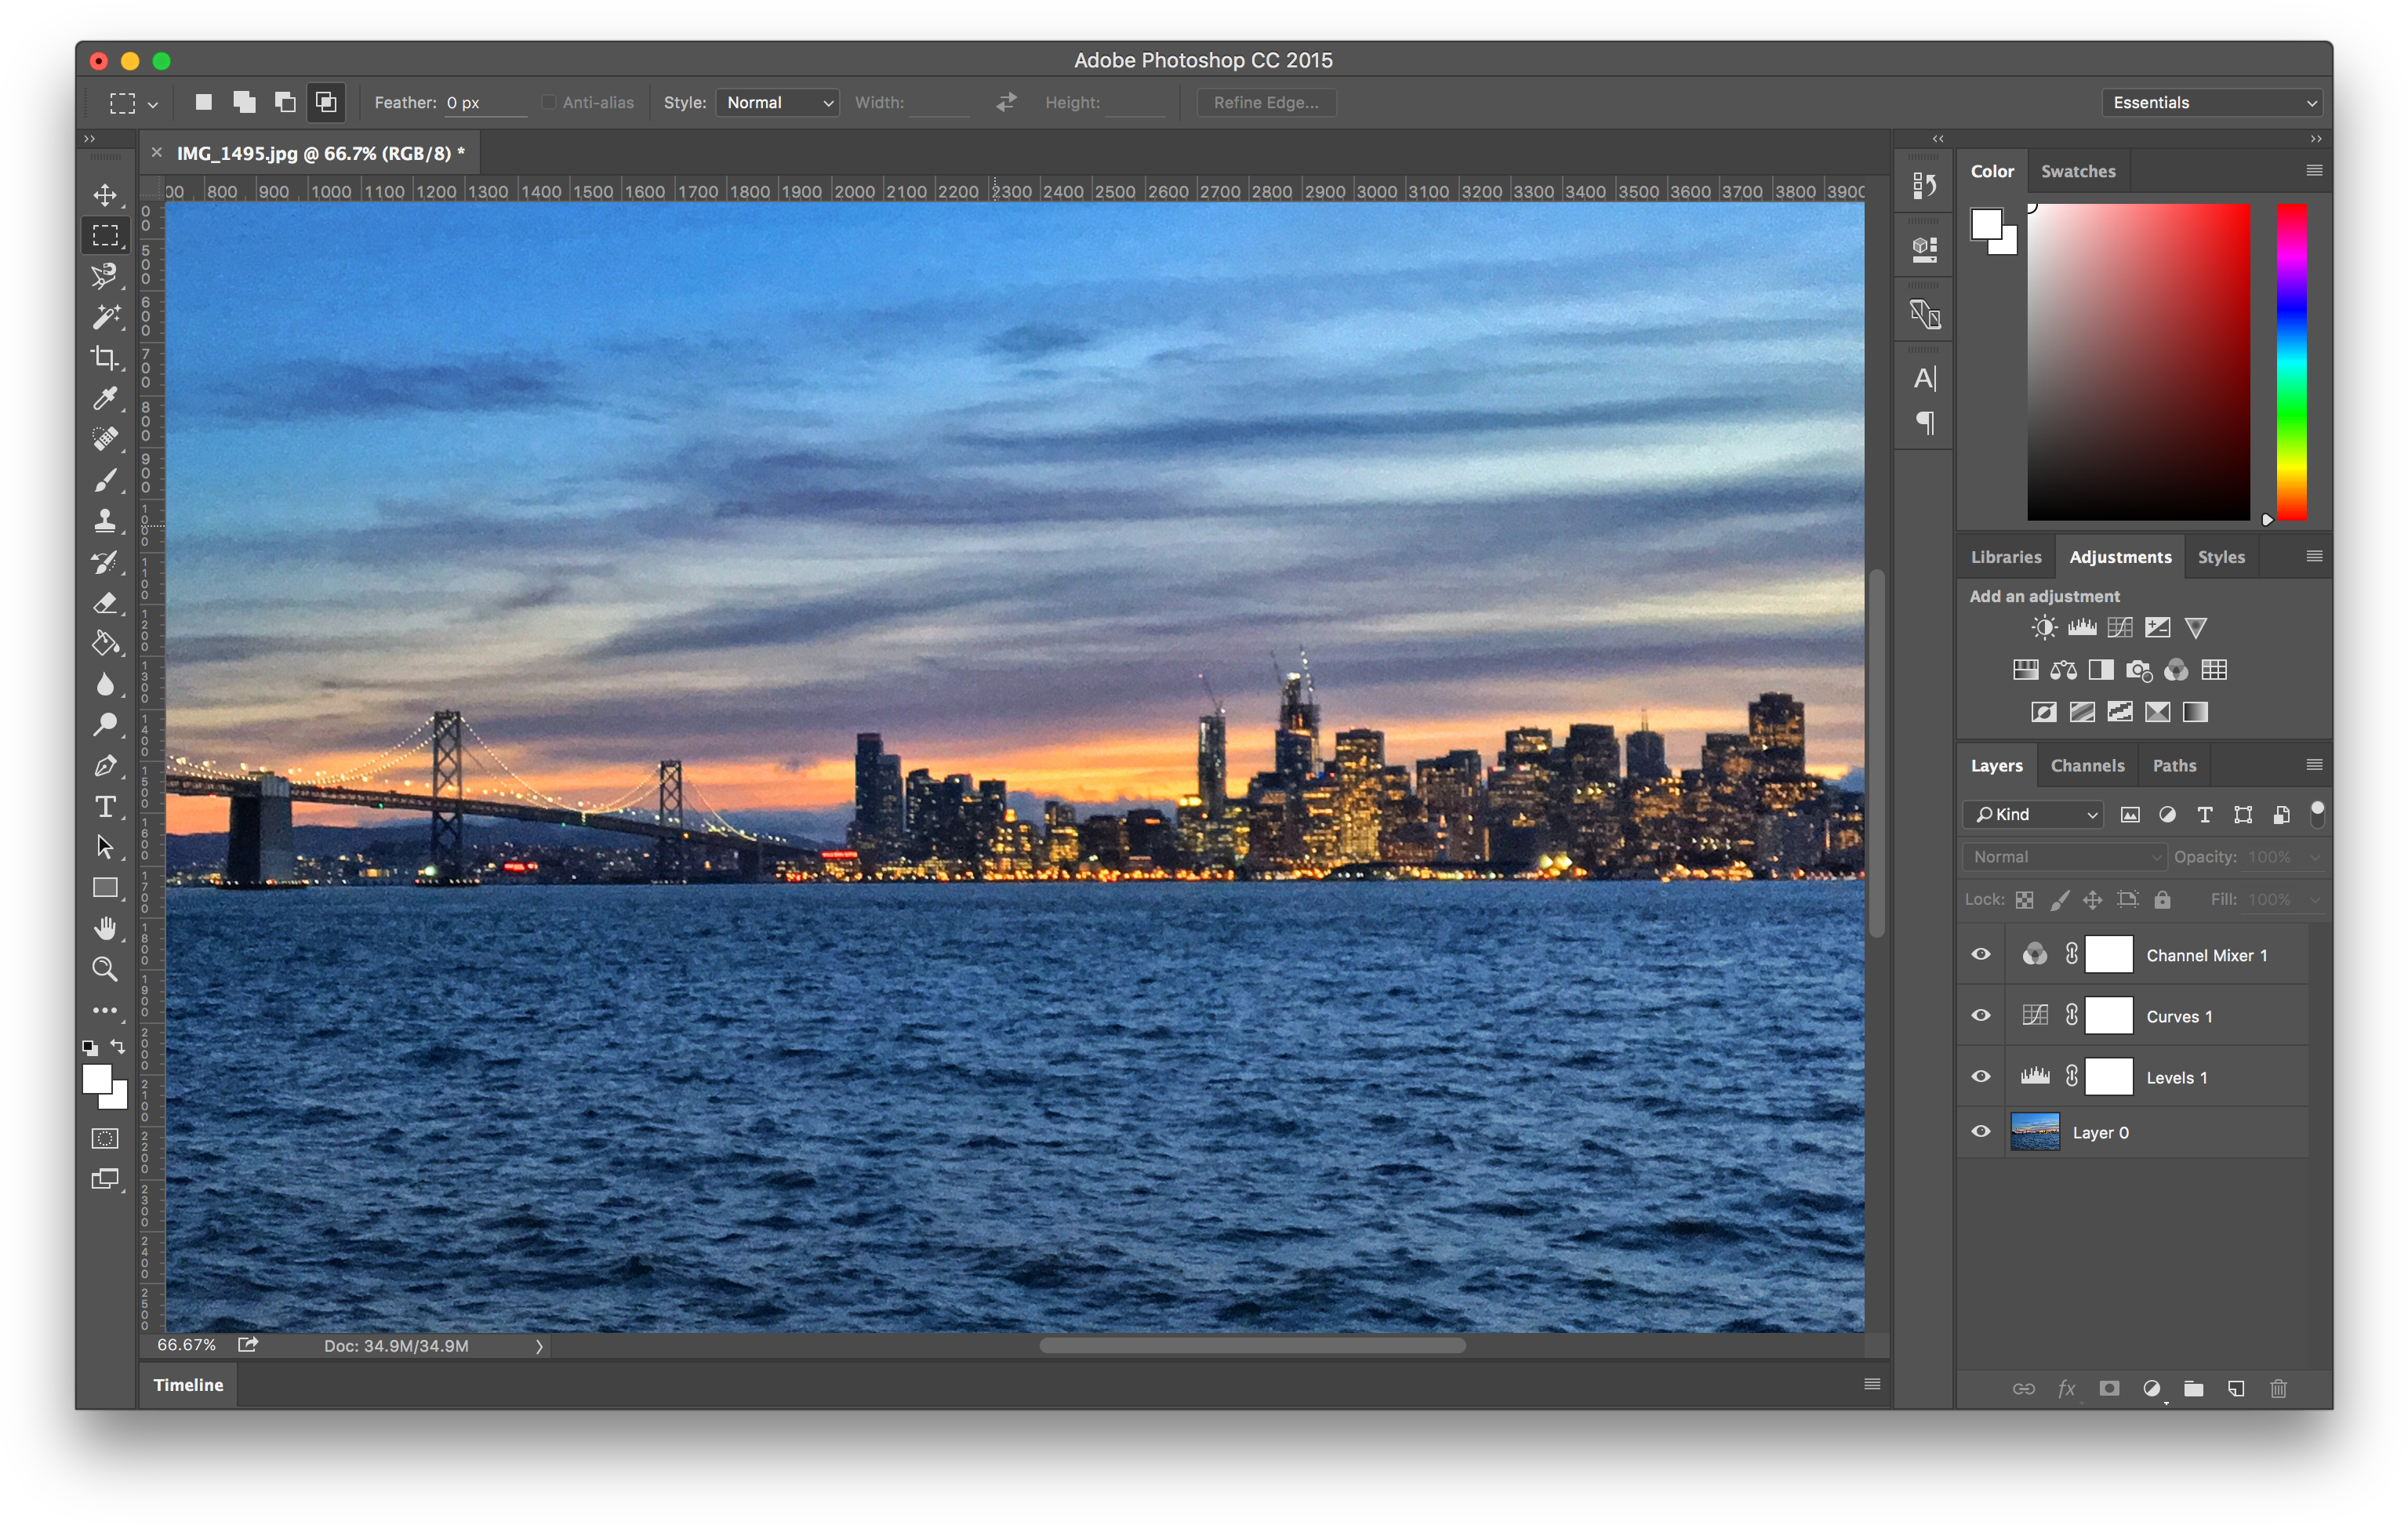Hide the Channel Mixer 1 layer
This screenshot has width=2408, height=1525.
[x=1980, y=955]
